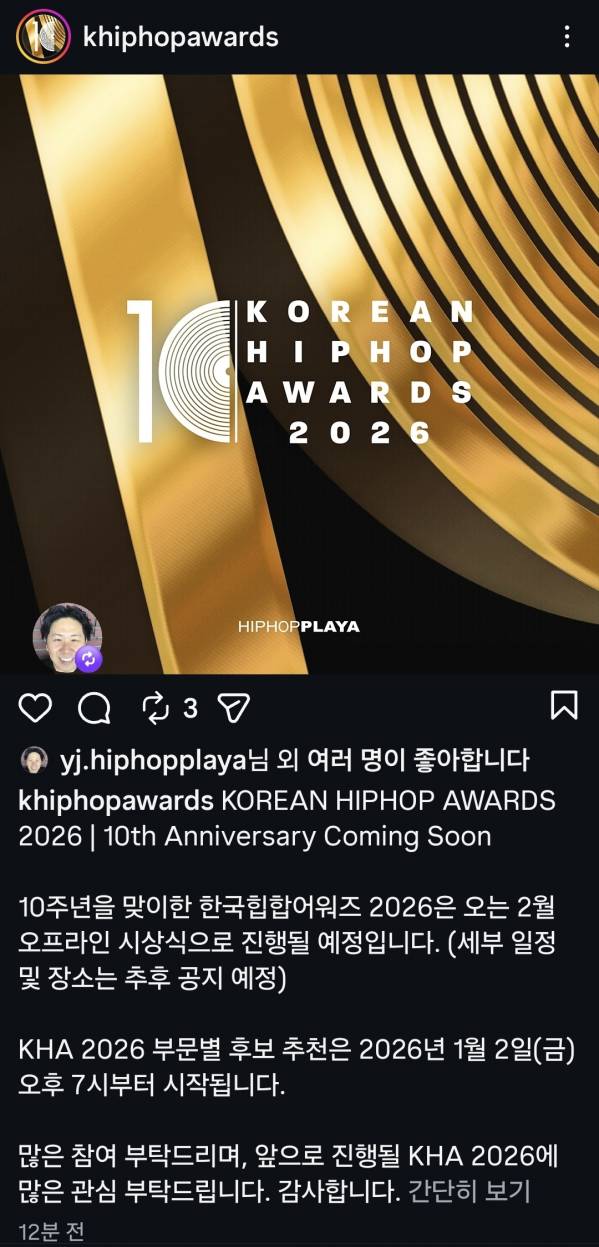Screen dimensions: 599x1247
Task: Tap the 10th anniversary vinyl logo
Action: pos(183,371)
